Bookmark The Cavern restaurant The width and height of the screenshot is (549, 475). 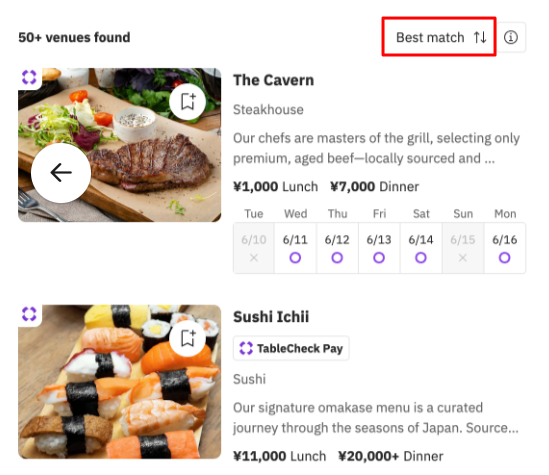point(188,102)
